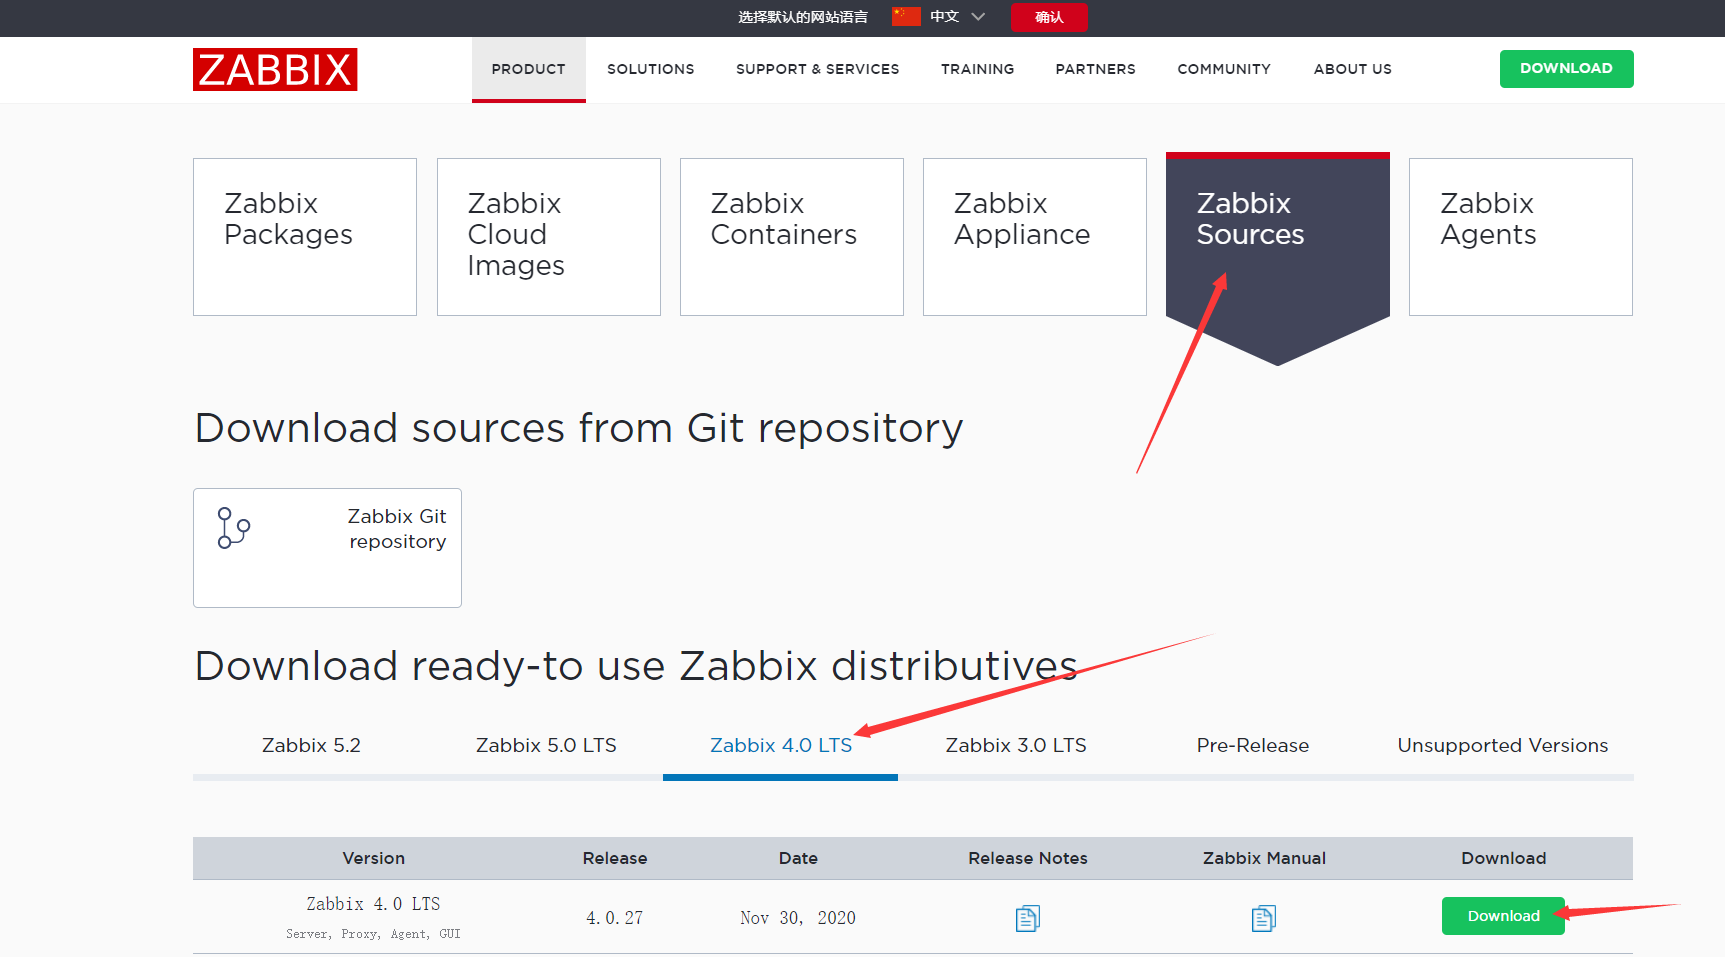Click the '选择默认的网站语言' text
The image size is (1725, 957).
[803, 17]
